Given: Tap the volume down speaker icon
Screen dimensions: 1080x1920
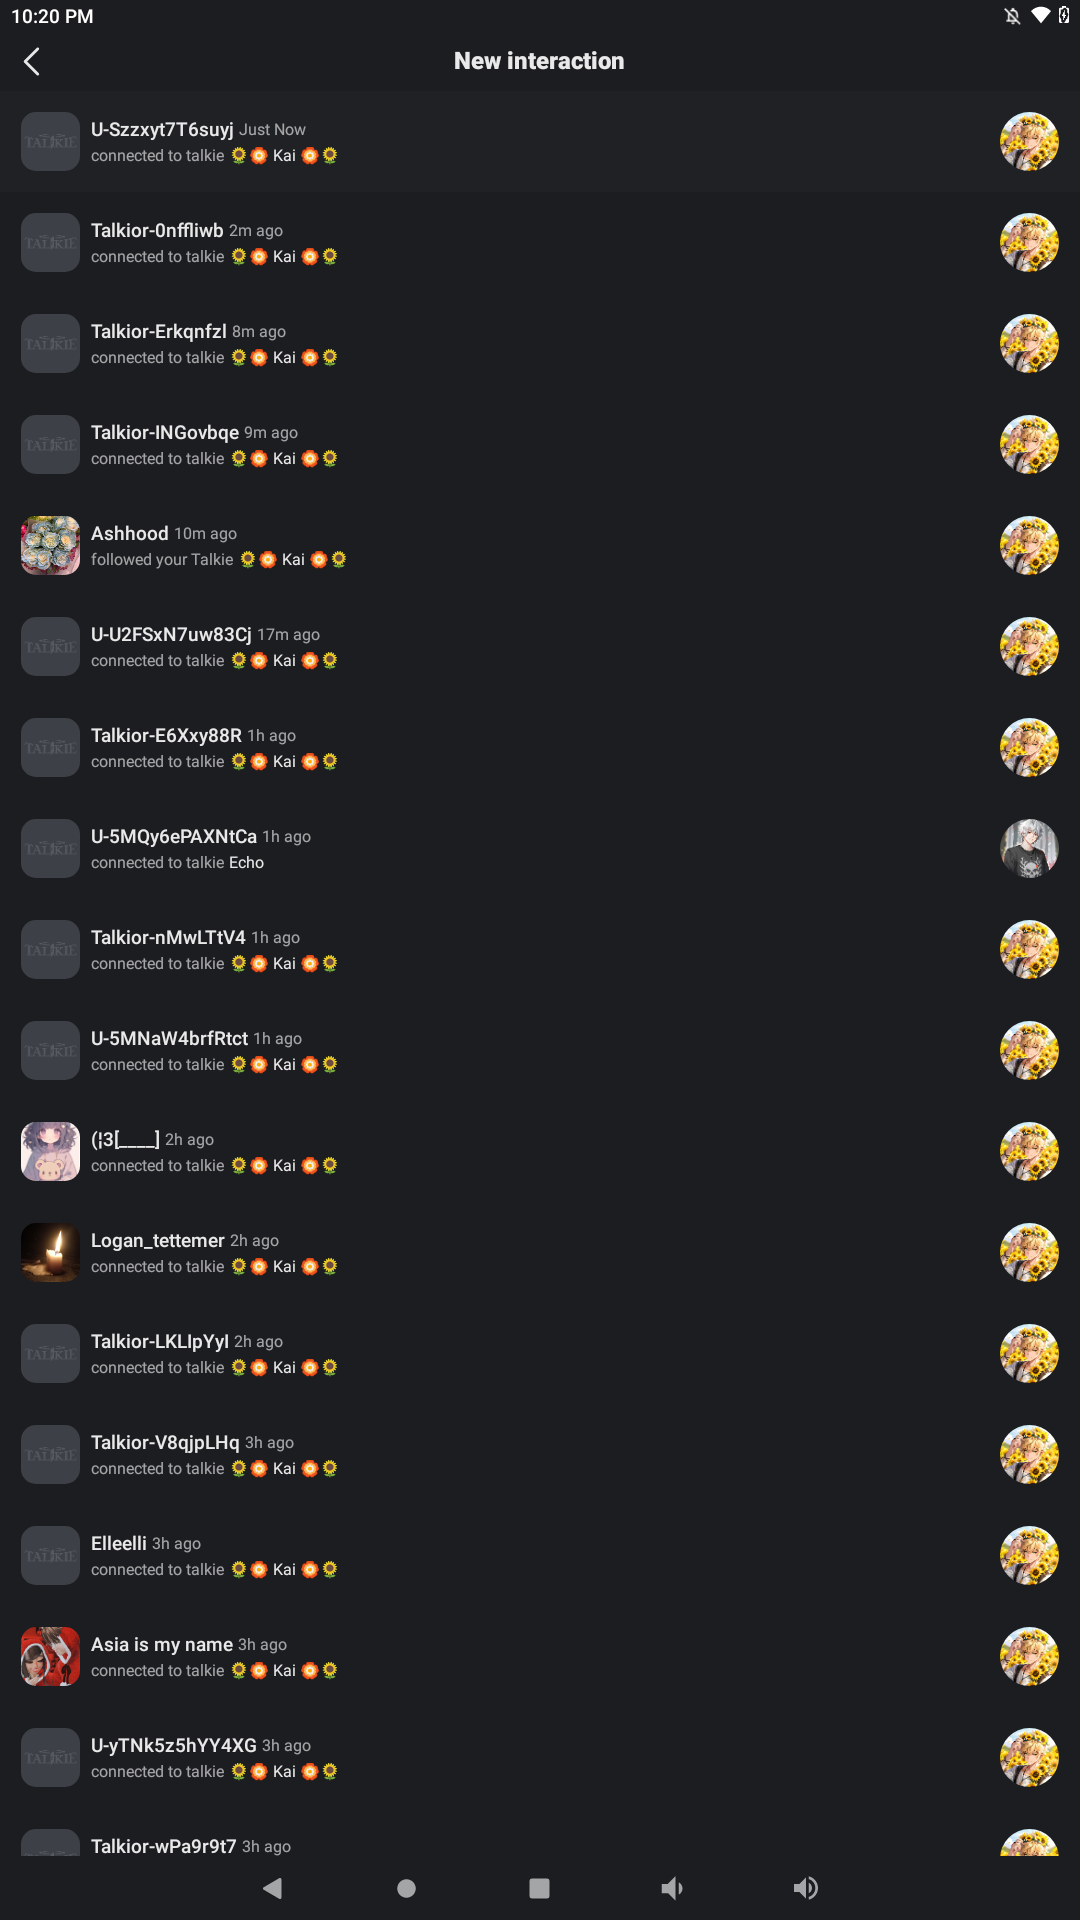Looking at the screenshot, I should click(672, 1888).
